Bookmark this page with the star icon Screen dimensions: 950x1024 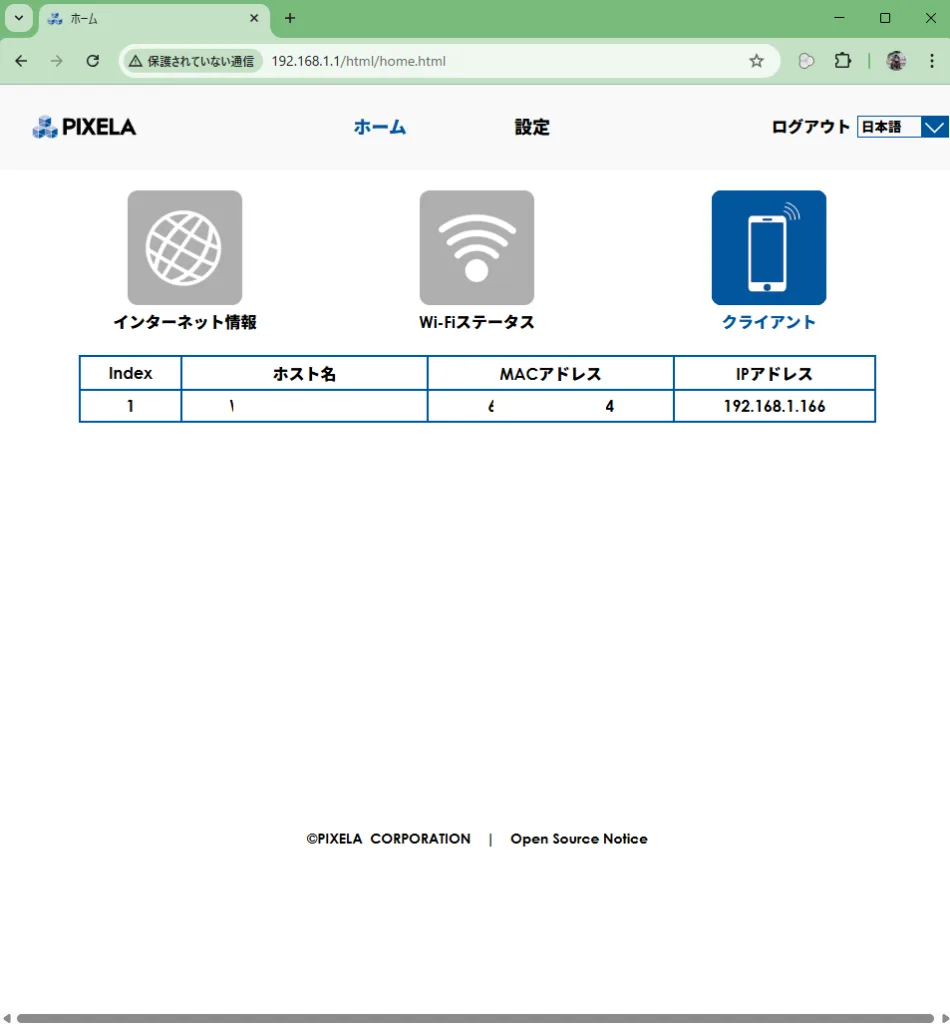[756, 61]
